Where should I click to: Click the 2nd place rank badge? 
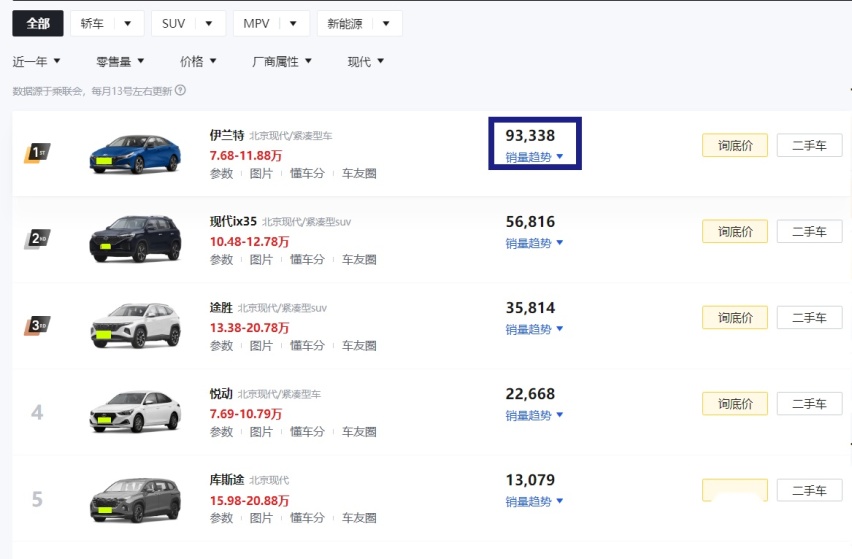[37, 238]
